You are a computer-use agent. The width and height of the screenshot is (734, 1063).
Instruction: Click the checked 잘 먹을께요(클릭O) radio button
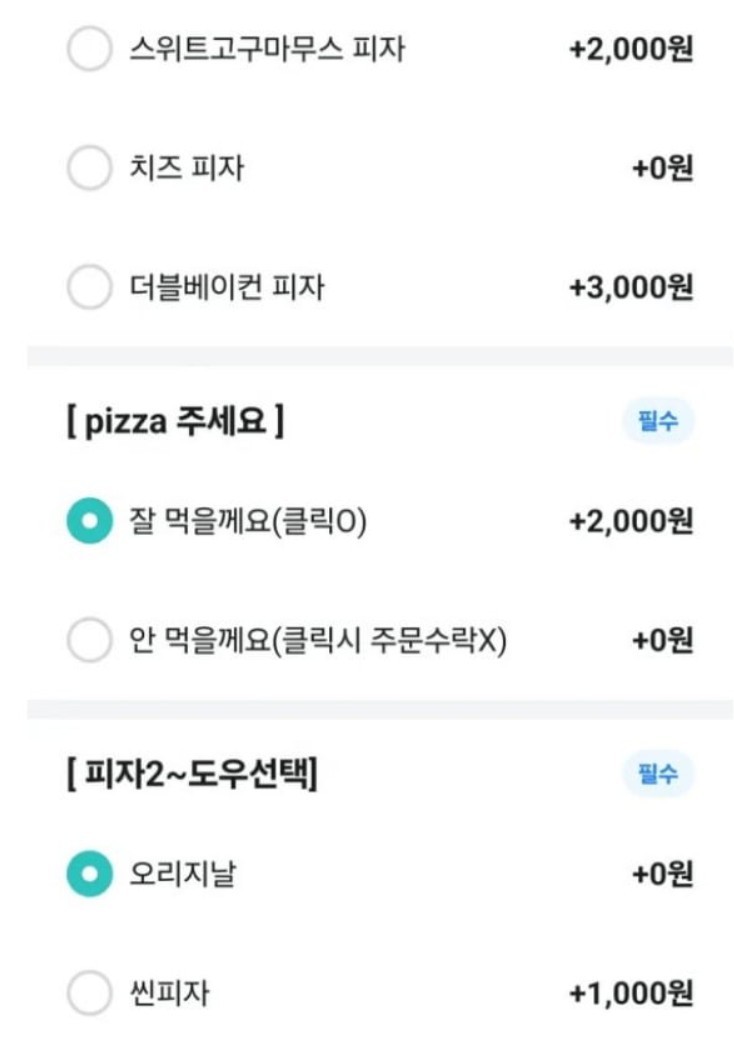(x=89, y=521)
